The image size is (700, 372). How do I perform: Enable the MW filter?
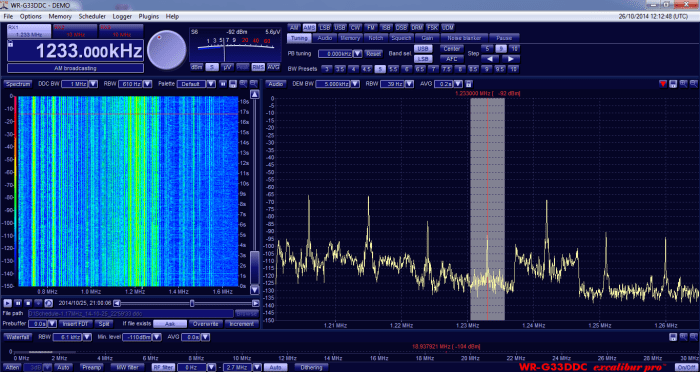click(x=128, y=368)
